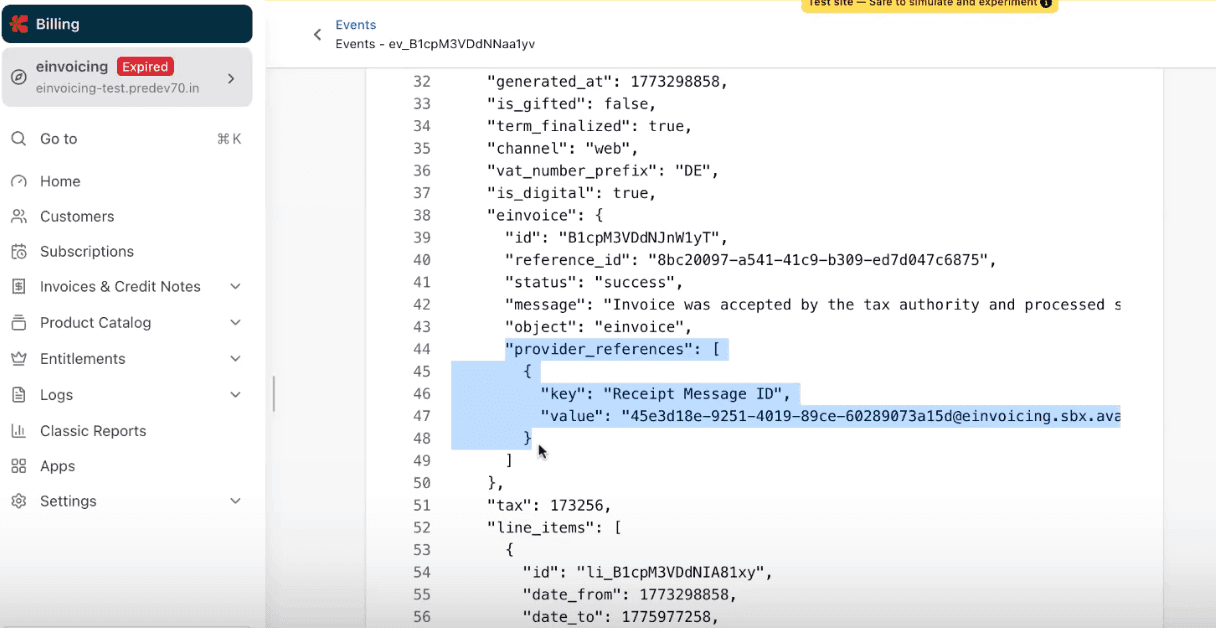Image resolution: width=1216 pixels, height=628 pixels.
Task: Open Customers via its people icon
Action: (x=19, y=216)
